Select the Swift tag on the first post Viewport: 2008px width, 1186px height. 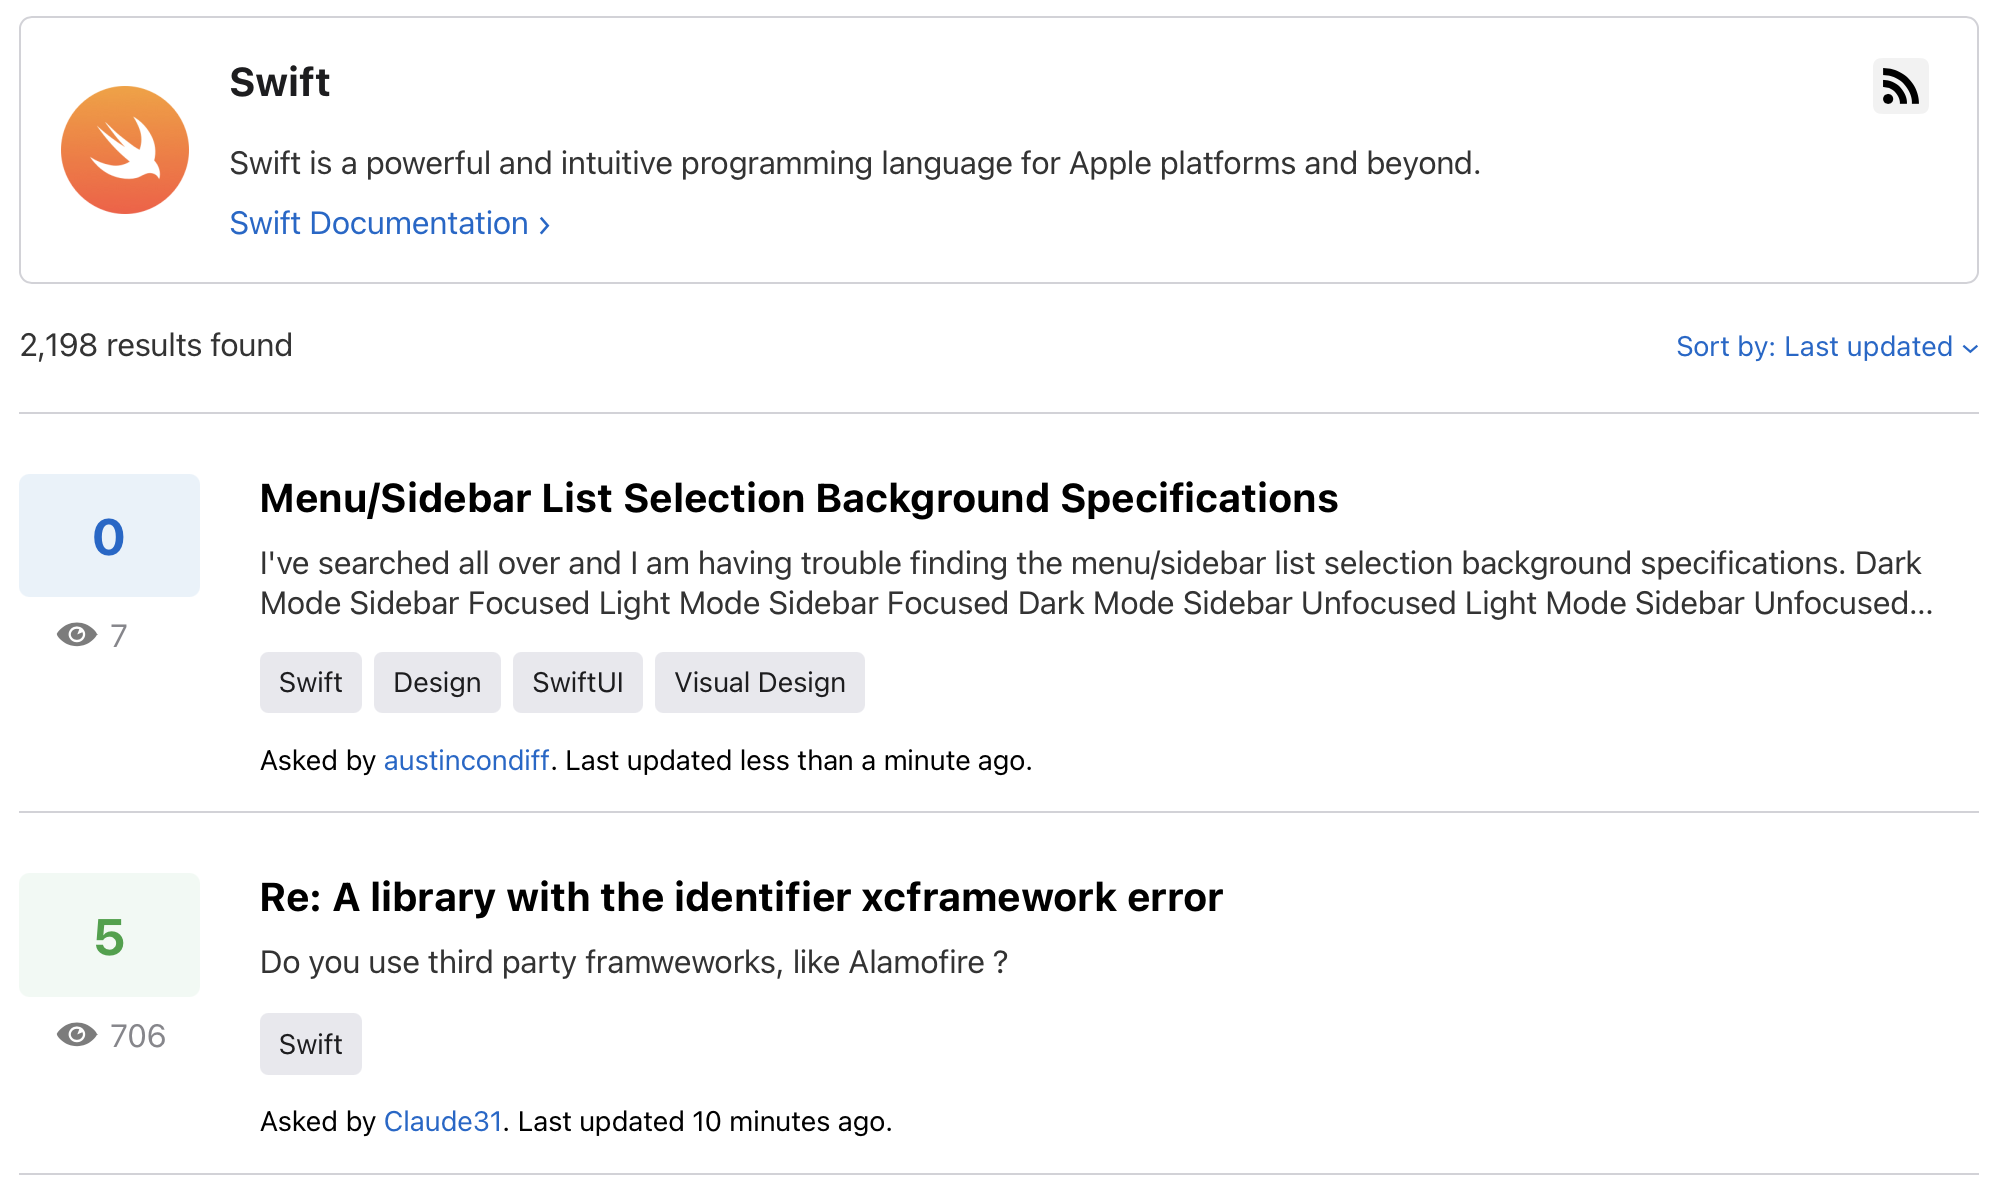coord(310,683)
